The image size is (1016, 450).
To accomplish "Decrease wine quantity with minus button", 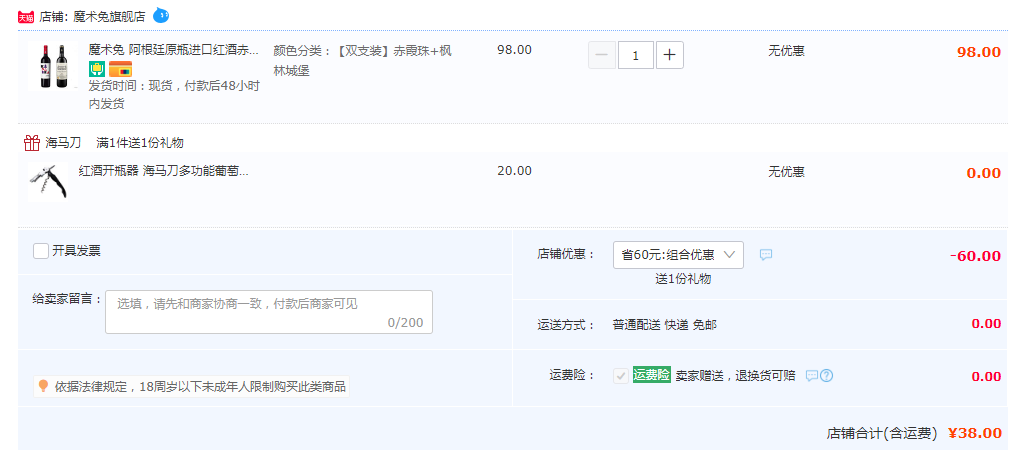I will click(x=602, y=55).
